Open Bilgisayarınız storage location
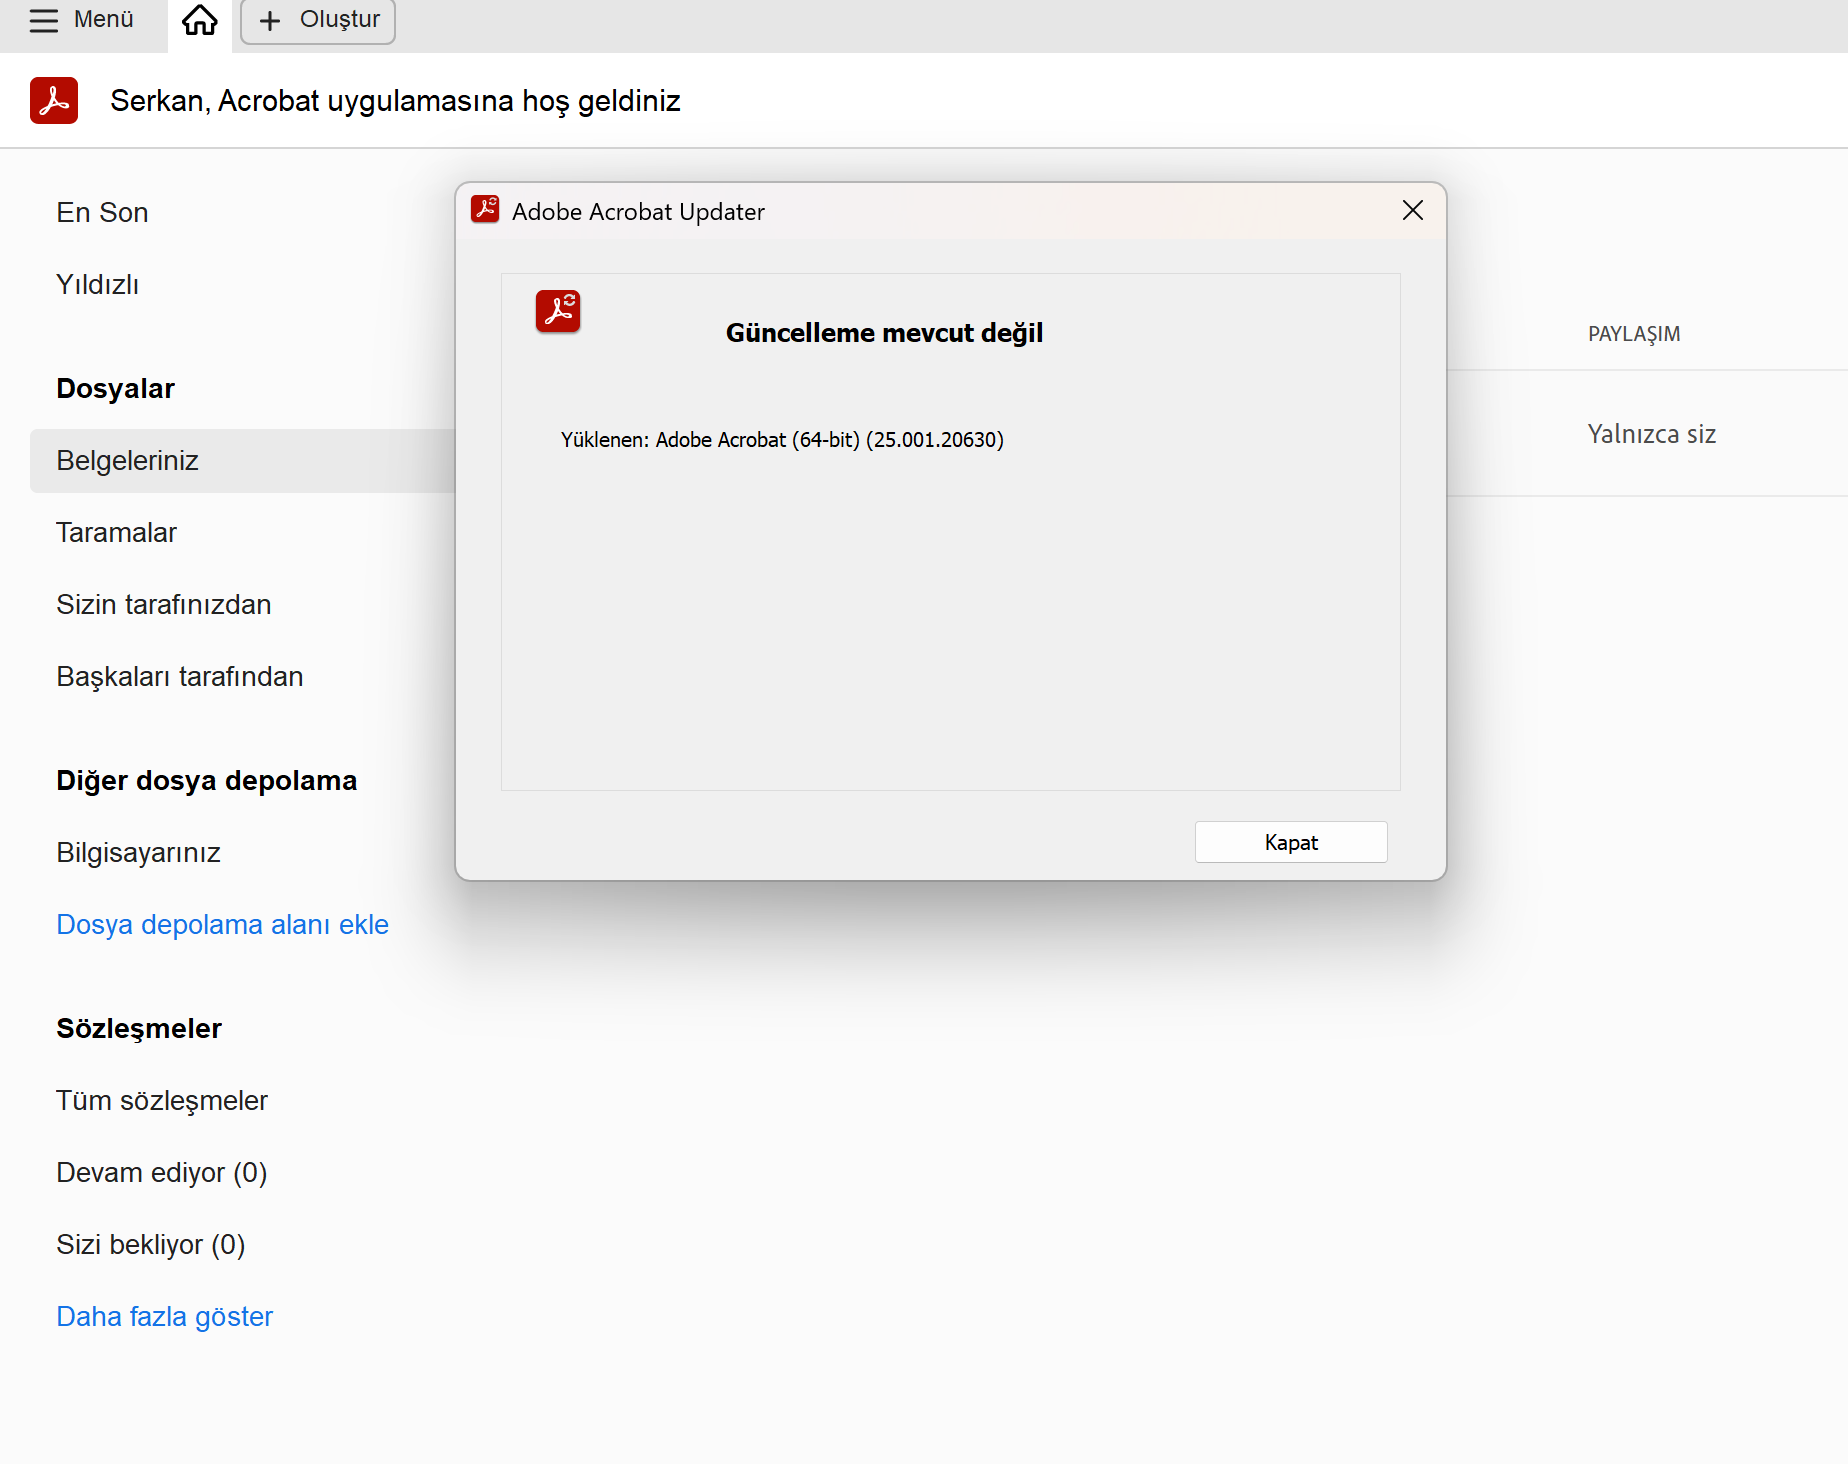The image size is (1848, 1464). [x=138, y=852]
